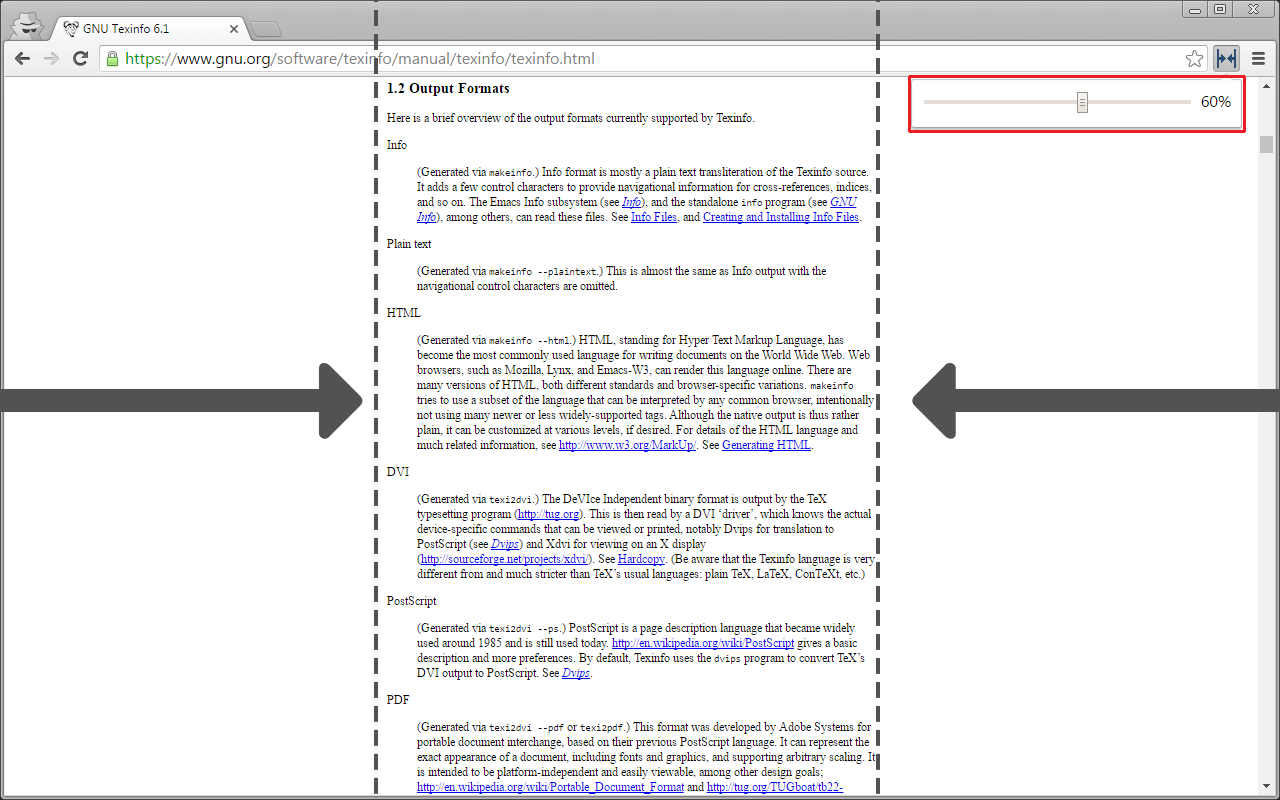This screenshot has width=1280, height=800.
Task: Maximize the Chrome window
Action: (x=1219, y=9)
